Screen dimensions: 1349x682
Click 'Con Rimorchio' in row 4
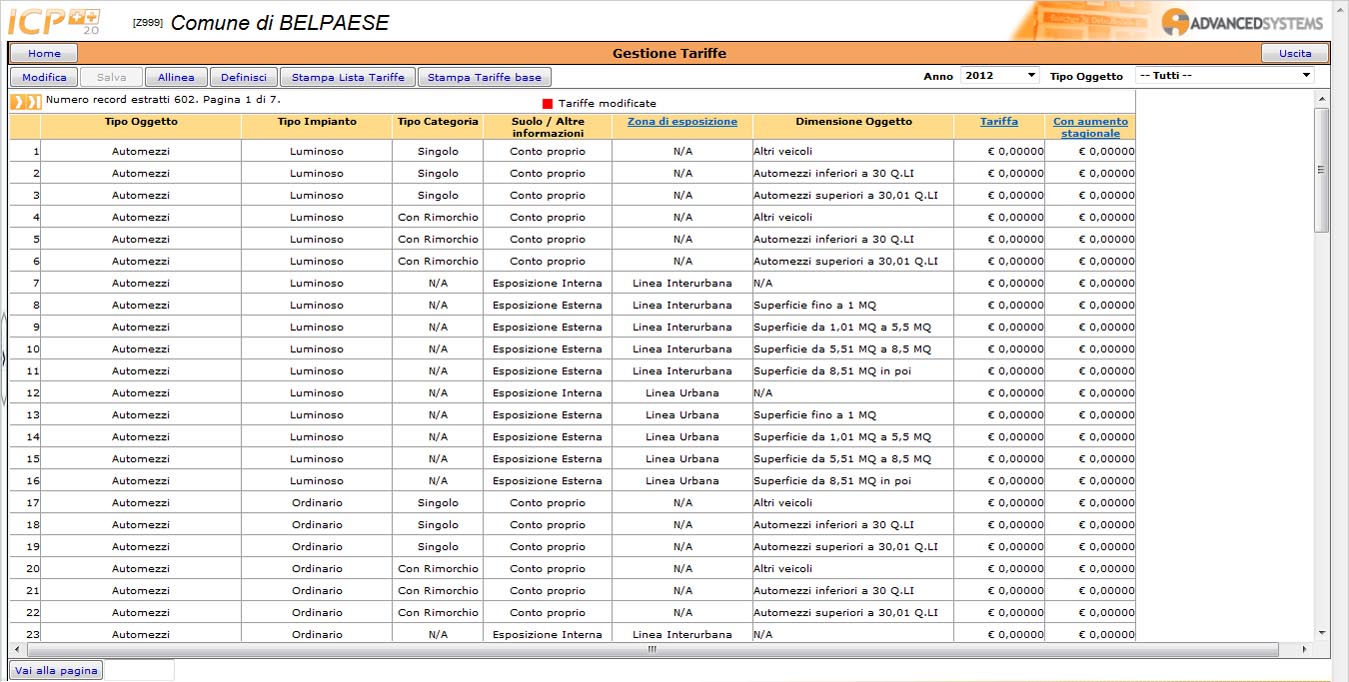click(438, 217)
